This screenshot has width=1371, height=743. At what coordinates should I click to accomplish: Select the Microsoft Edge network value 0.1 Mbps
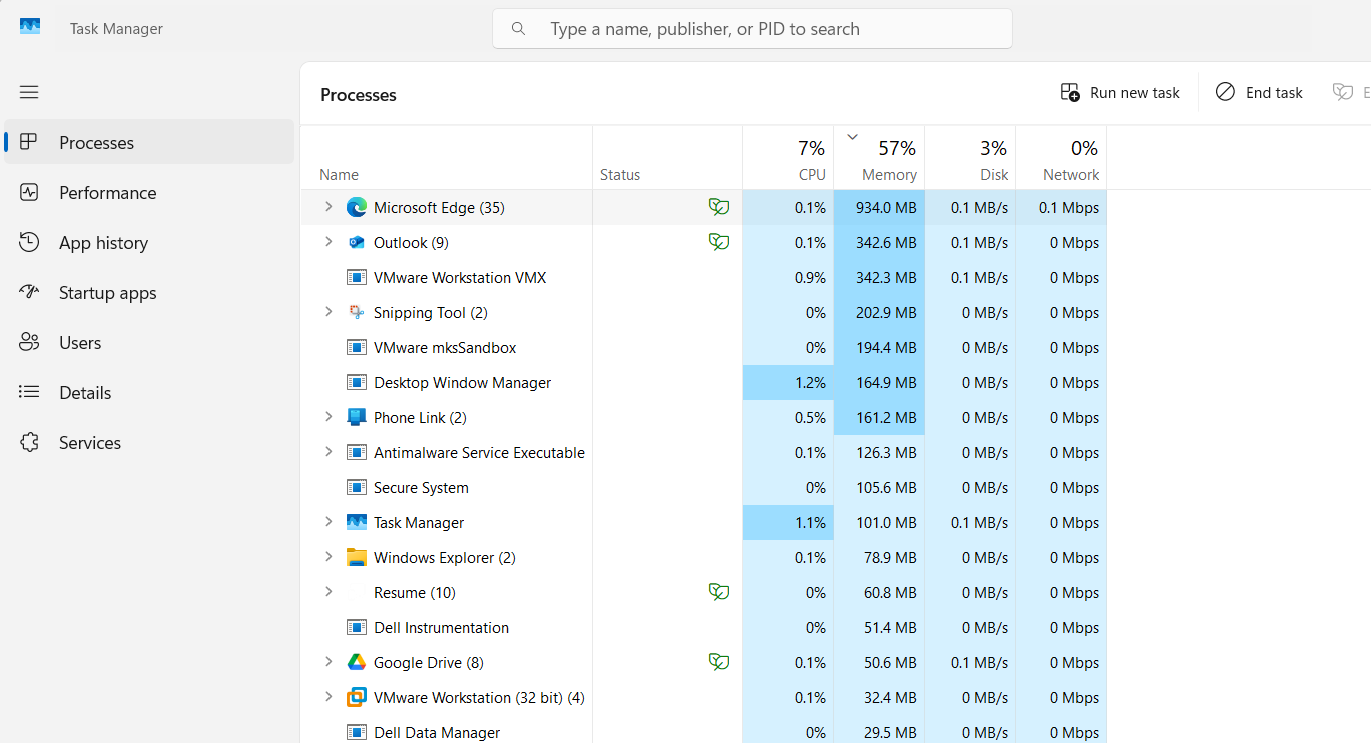[1069, 207]
